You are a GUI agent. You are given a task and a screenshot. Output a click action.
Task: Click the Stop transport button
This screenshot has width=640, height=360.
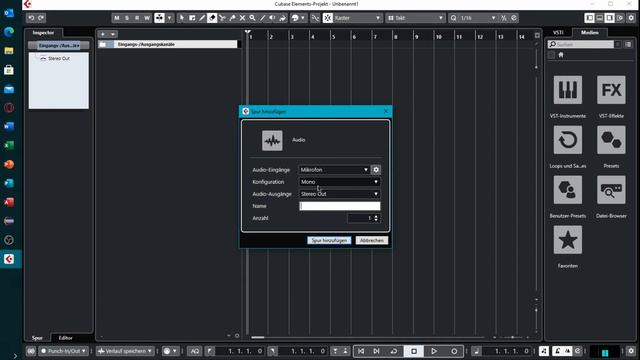coord(414,351)
